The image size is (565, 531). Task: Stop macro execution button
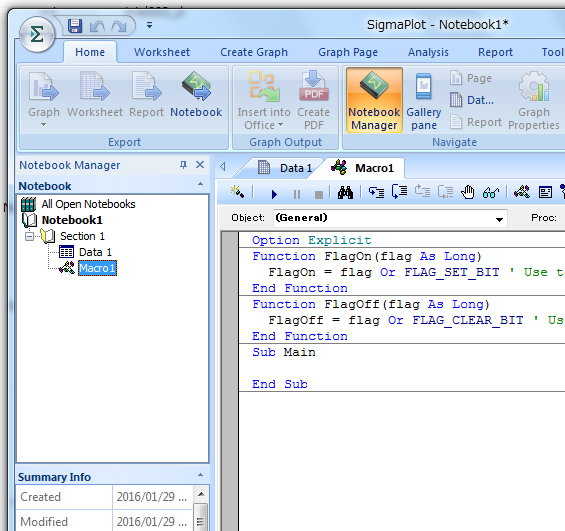point(319,195)
